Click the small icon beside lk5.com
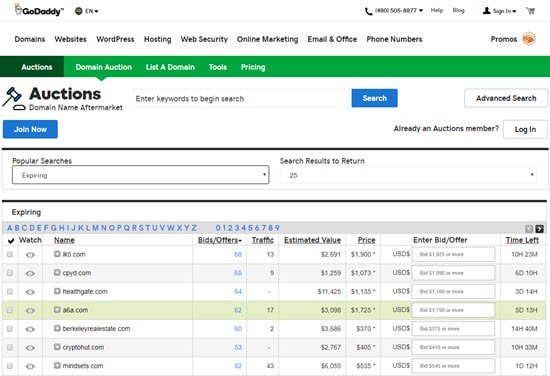This screenshot has width=550, height=376. [57, 254]
